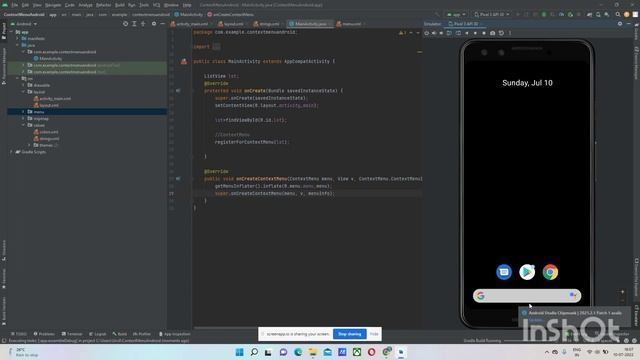Expand the manifests folder
Screen dimensions: 640x360
(18, 38)
